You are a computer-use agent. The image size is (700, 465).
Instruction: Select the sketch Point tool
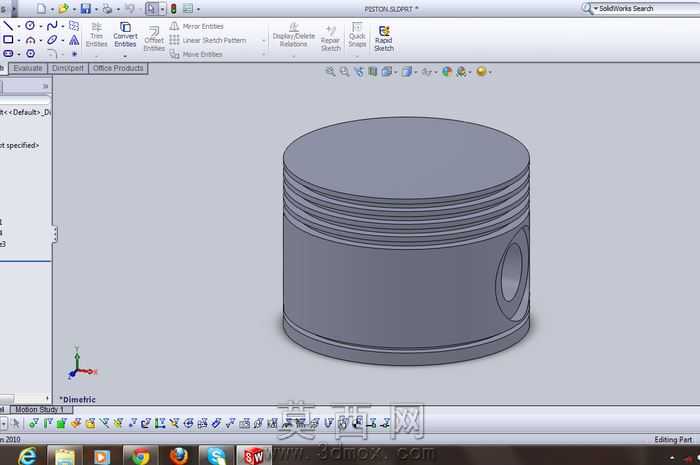pos(74,54)
